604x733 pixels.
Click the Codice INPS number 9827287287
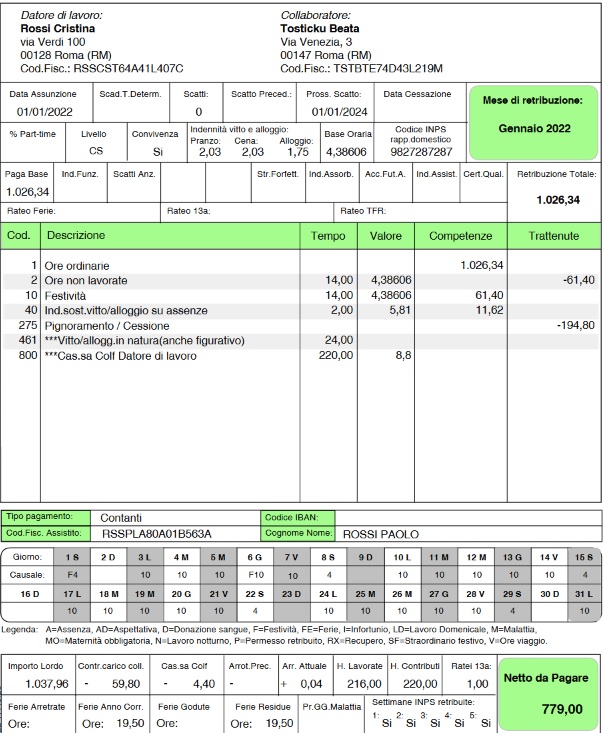click(422, 152)
